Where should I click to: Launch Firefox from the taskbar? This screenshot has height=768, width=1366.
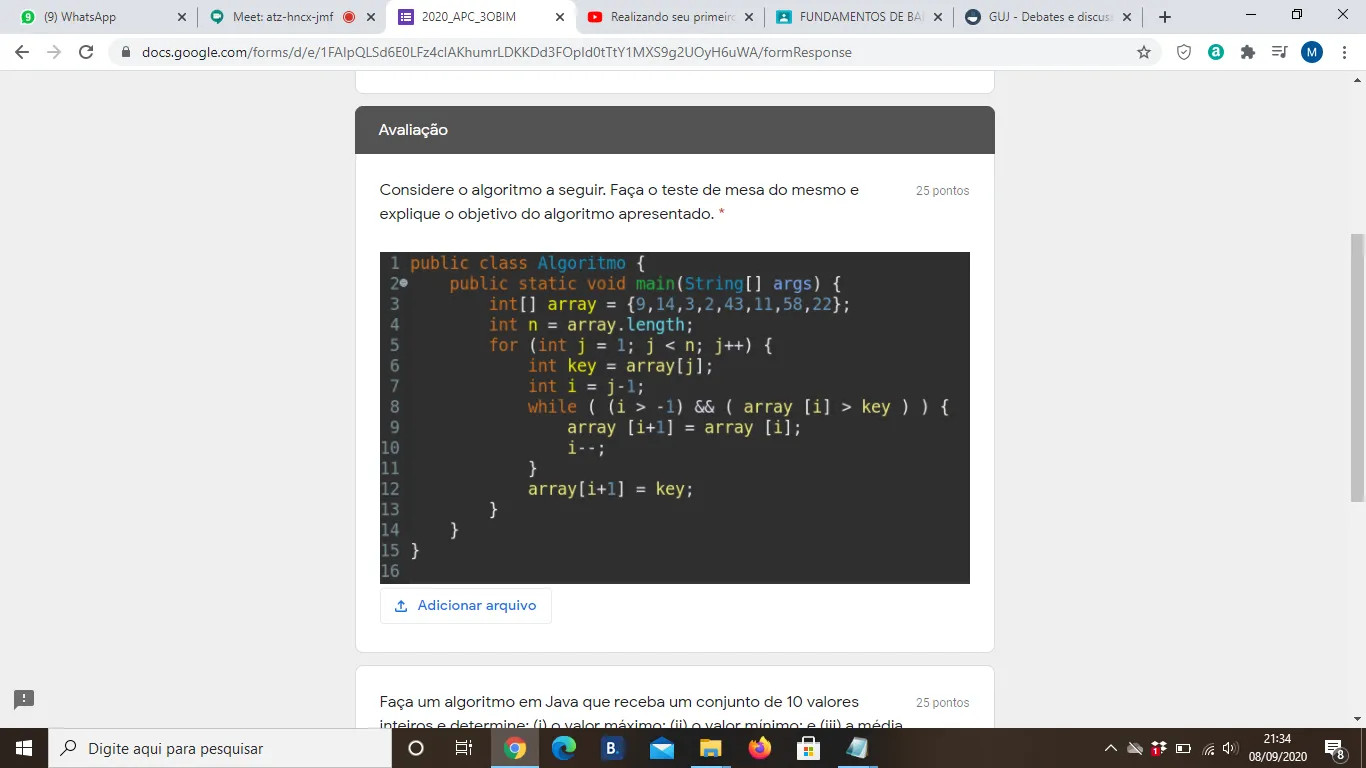pos(760,748)
